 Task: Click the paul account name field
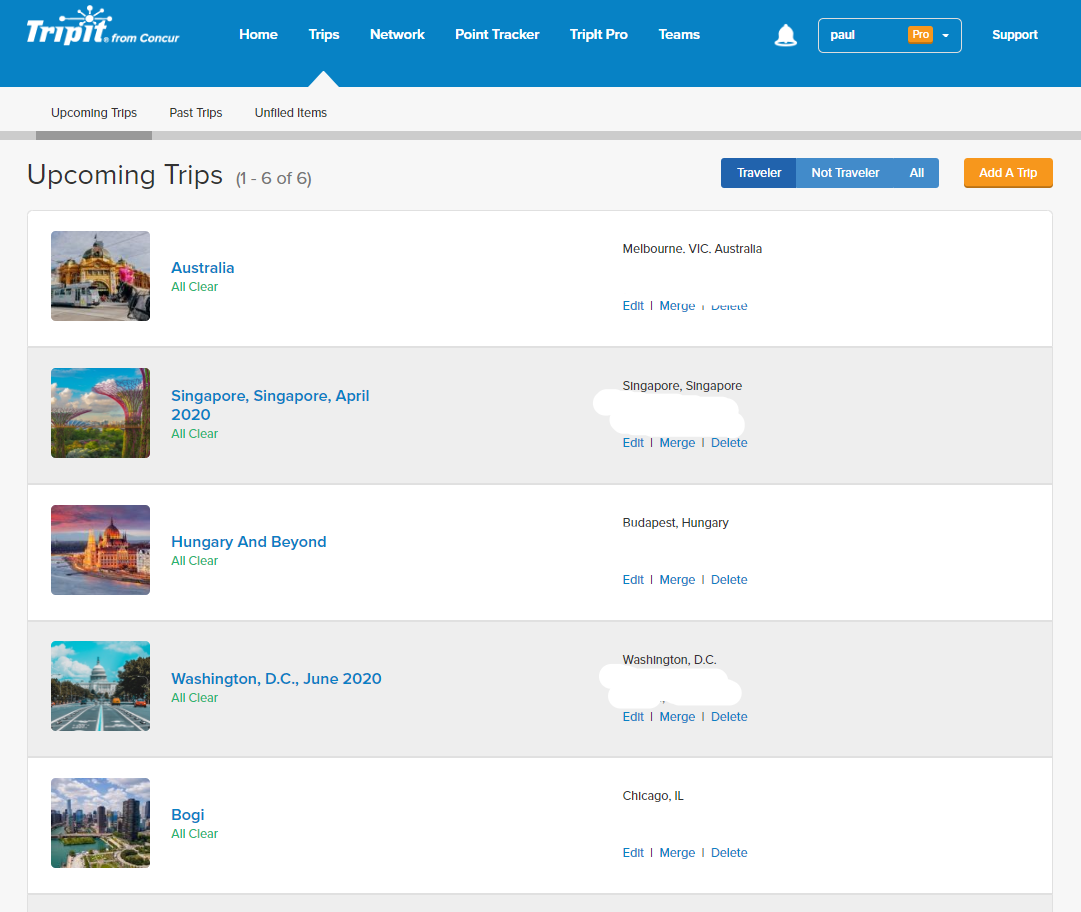[889, 35]
